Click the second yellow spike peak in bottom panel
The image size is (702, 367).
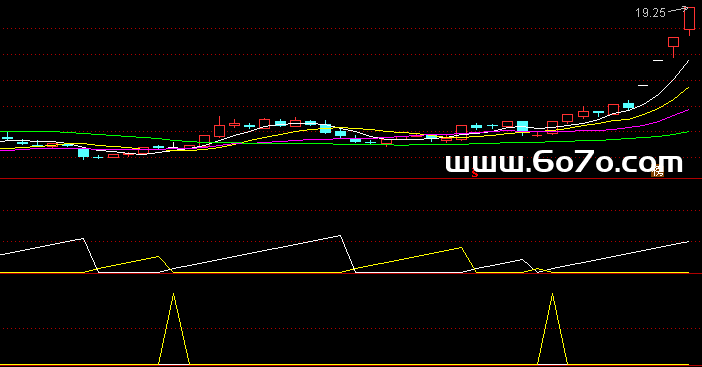[552, 294]
